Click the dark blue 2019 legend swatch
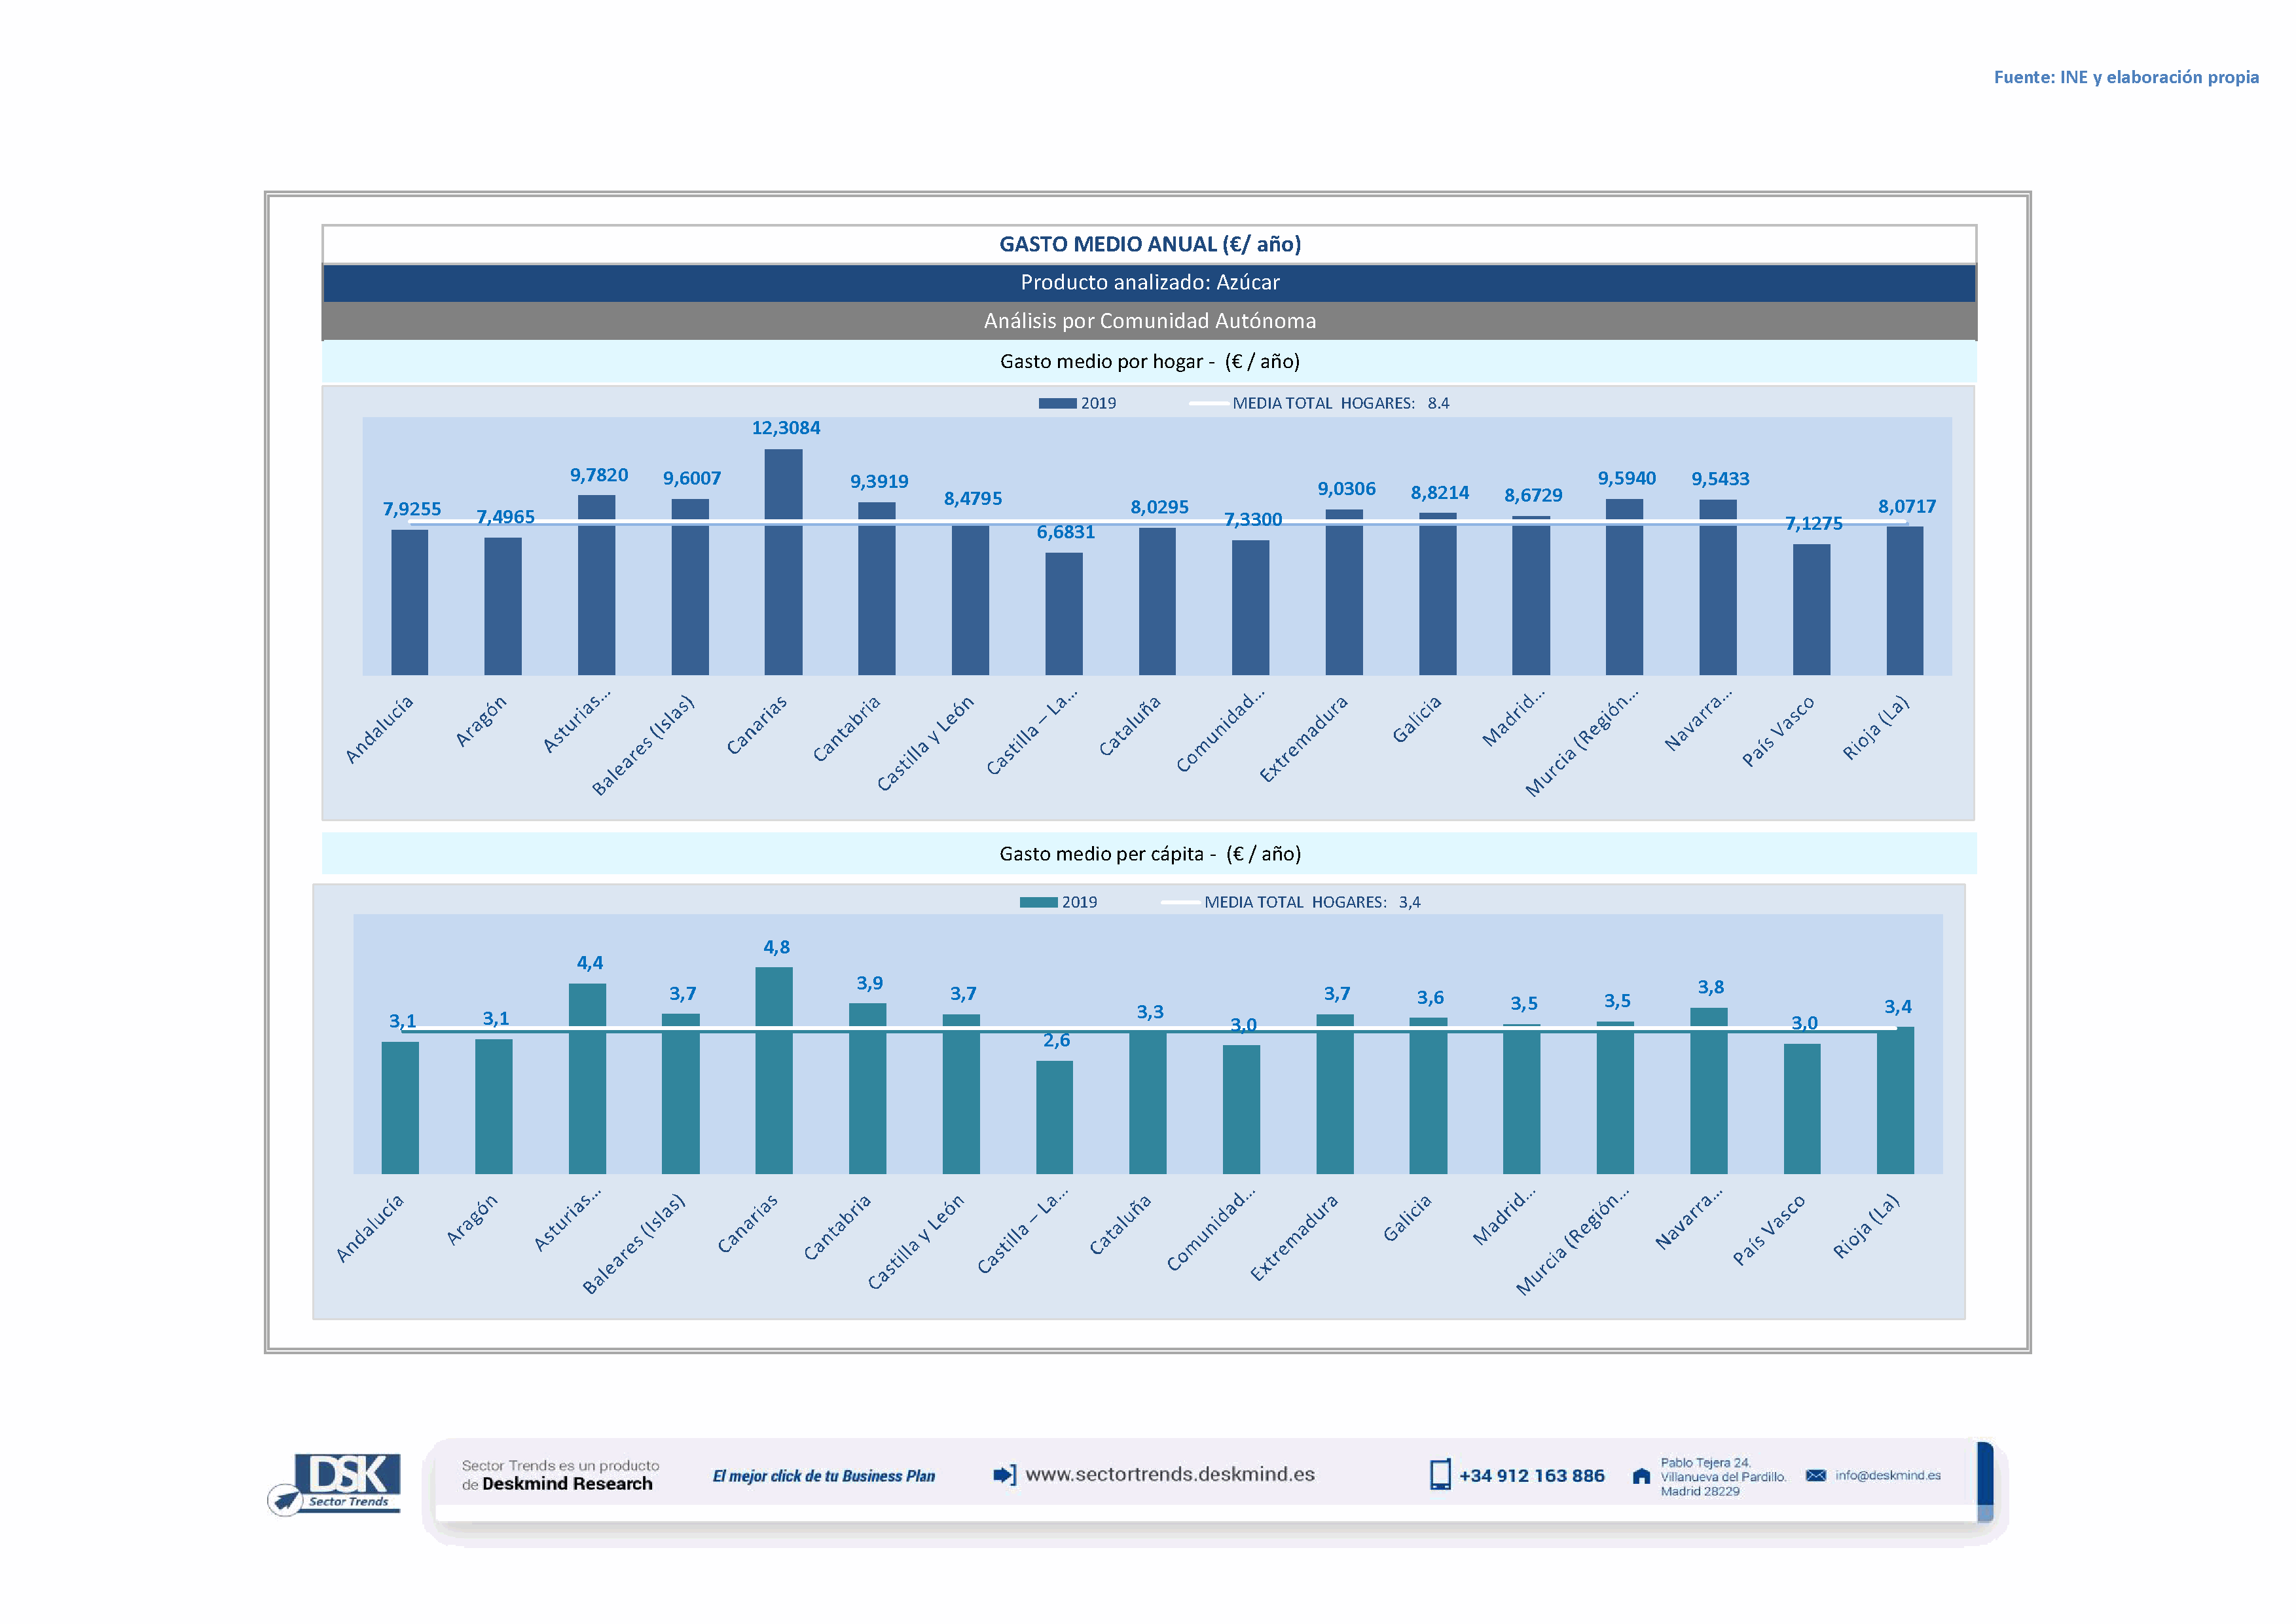 [x=1057, y=403]
